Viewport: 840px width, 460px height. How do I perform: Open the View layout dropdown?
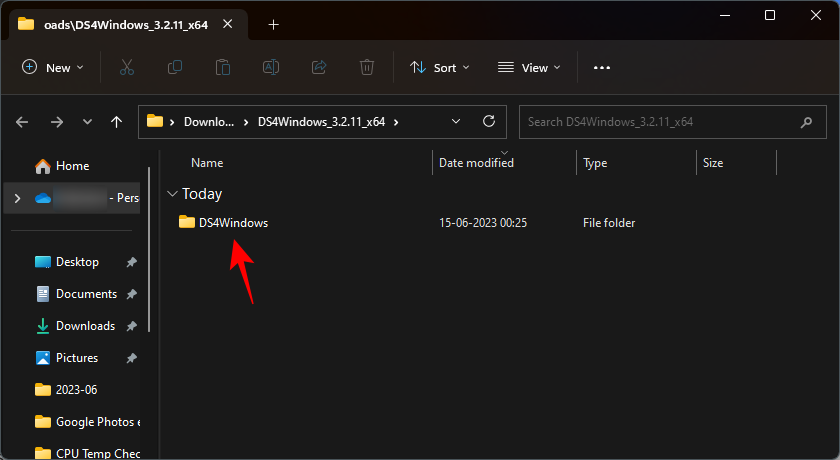(529, 67)
